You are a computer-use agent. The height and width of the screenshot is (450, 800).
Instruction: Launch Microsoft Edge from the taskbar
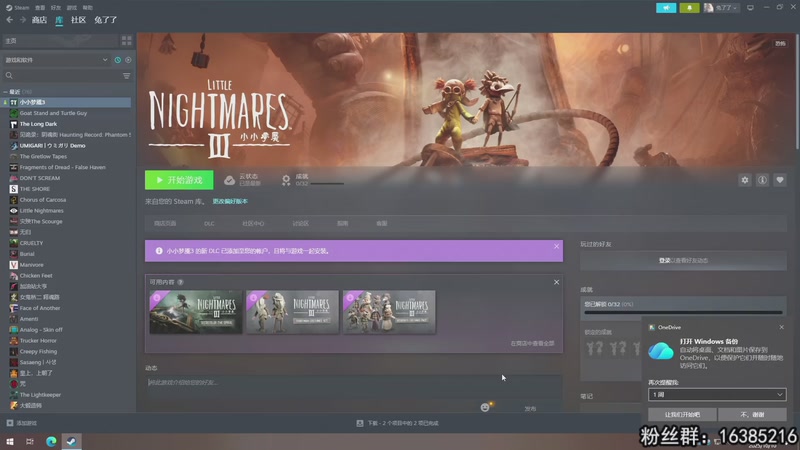[51, 441]
